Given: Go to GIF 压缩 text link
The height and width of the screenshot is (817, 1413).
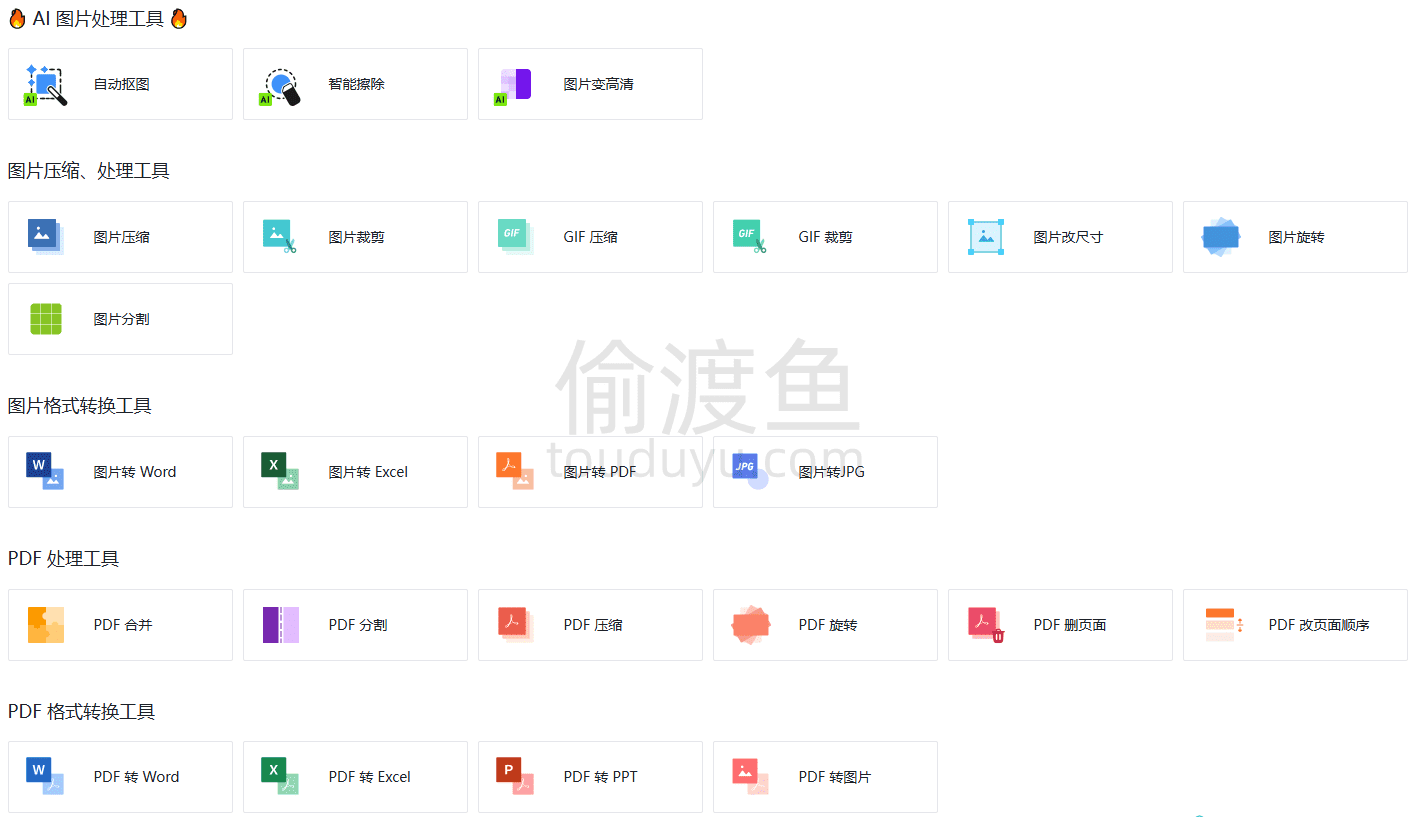Looking at the screenshot, I should 591,238.
